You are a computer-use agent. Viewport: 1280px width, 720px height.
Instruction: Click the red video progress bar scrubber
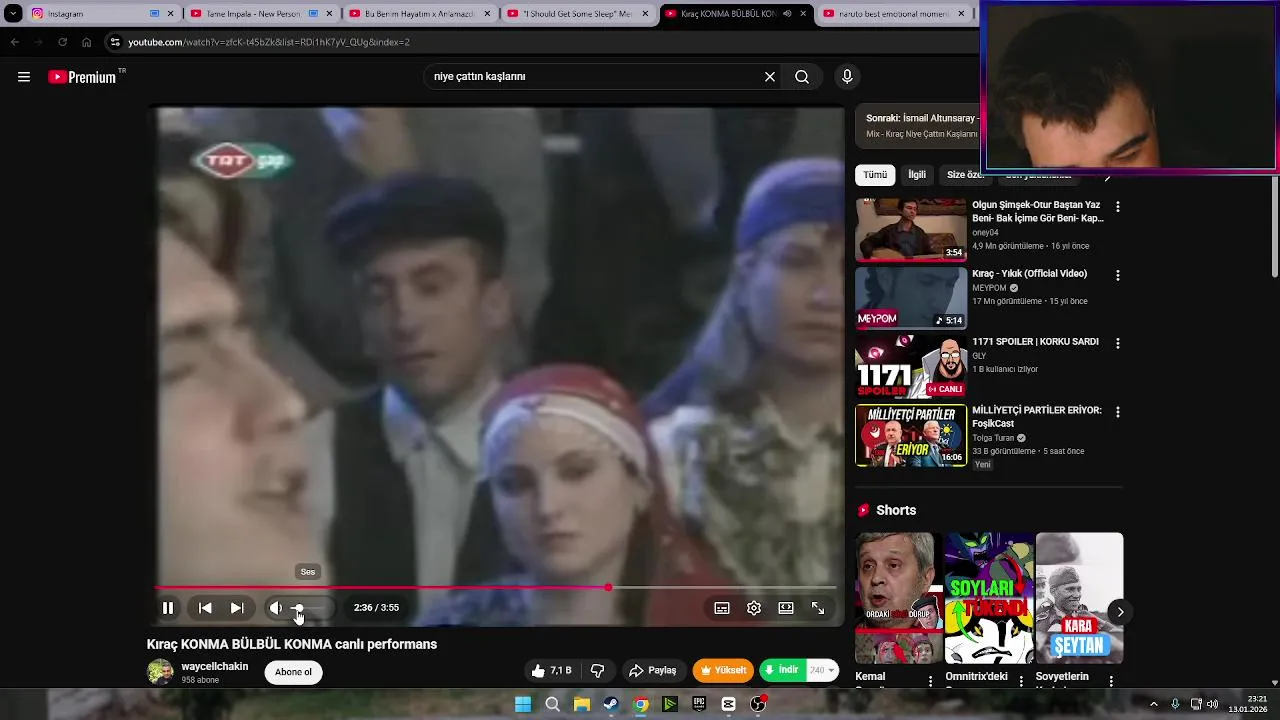pos(608,587)
